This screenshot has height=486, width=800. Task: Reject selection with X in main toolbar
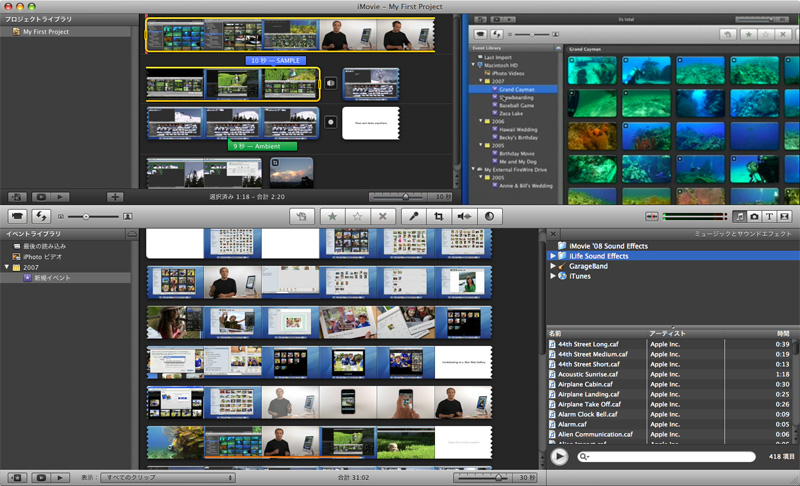[x=383, y=216]
